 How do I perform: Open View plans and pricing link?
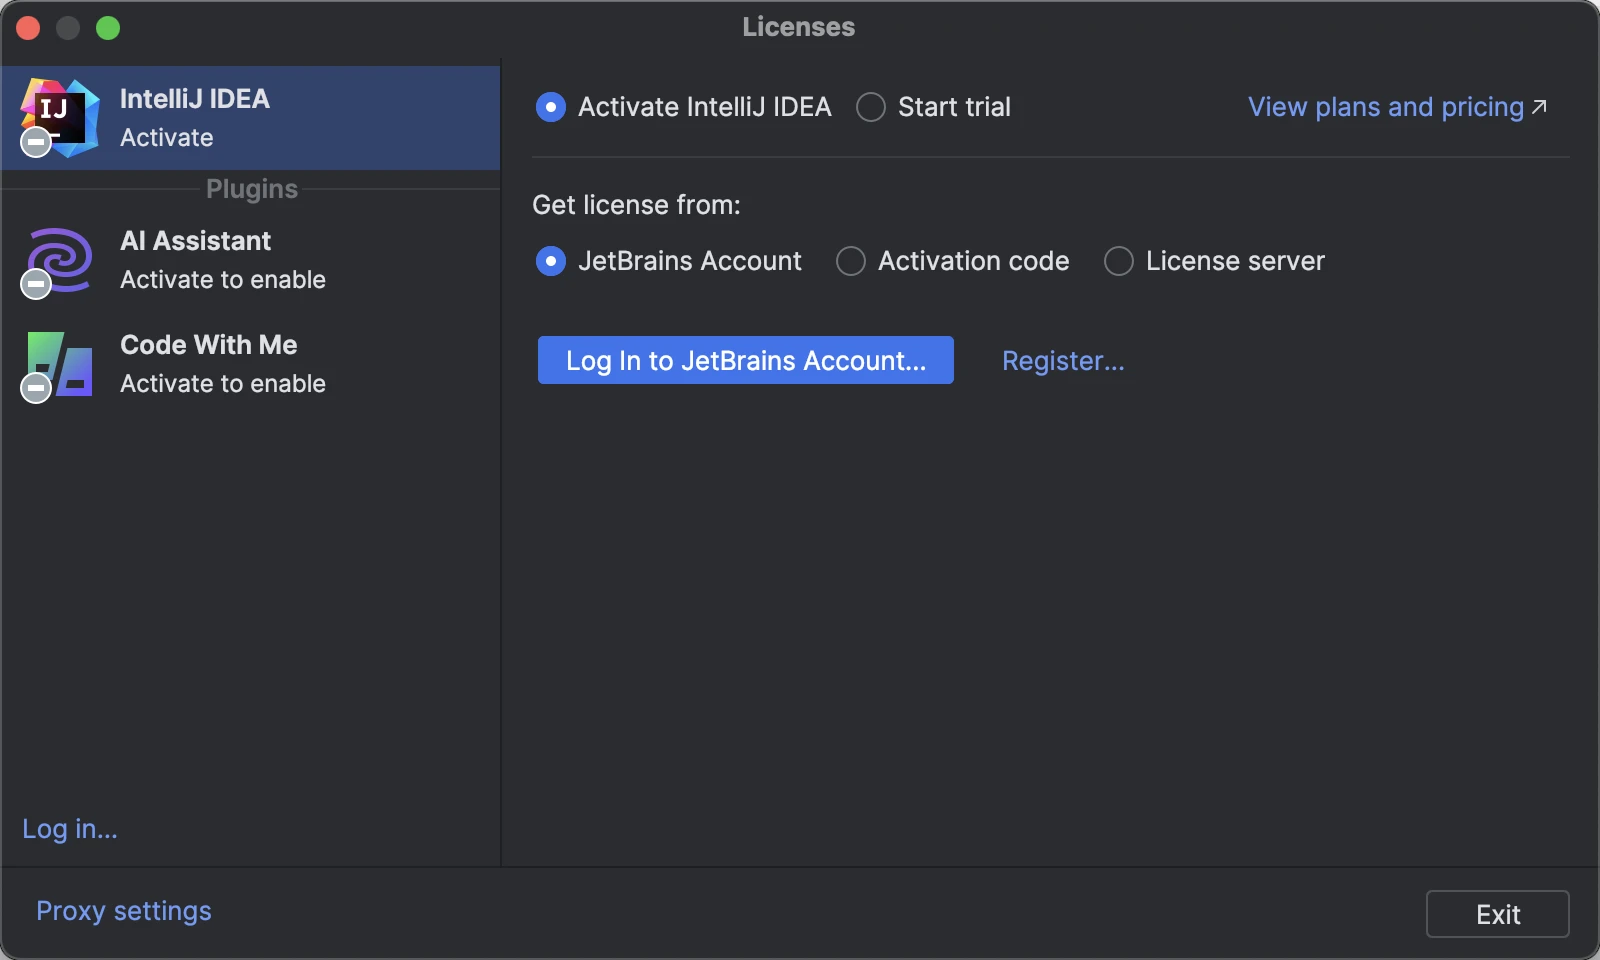click(1385, 107)
